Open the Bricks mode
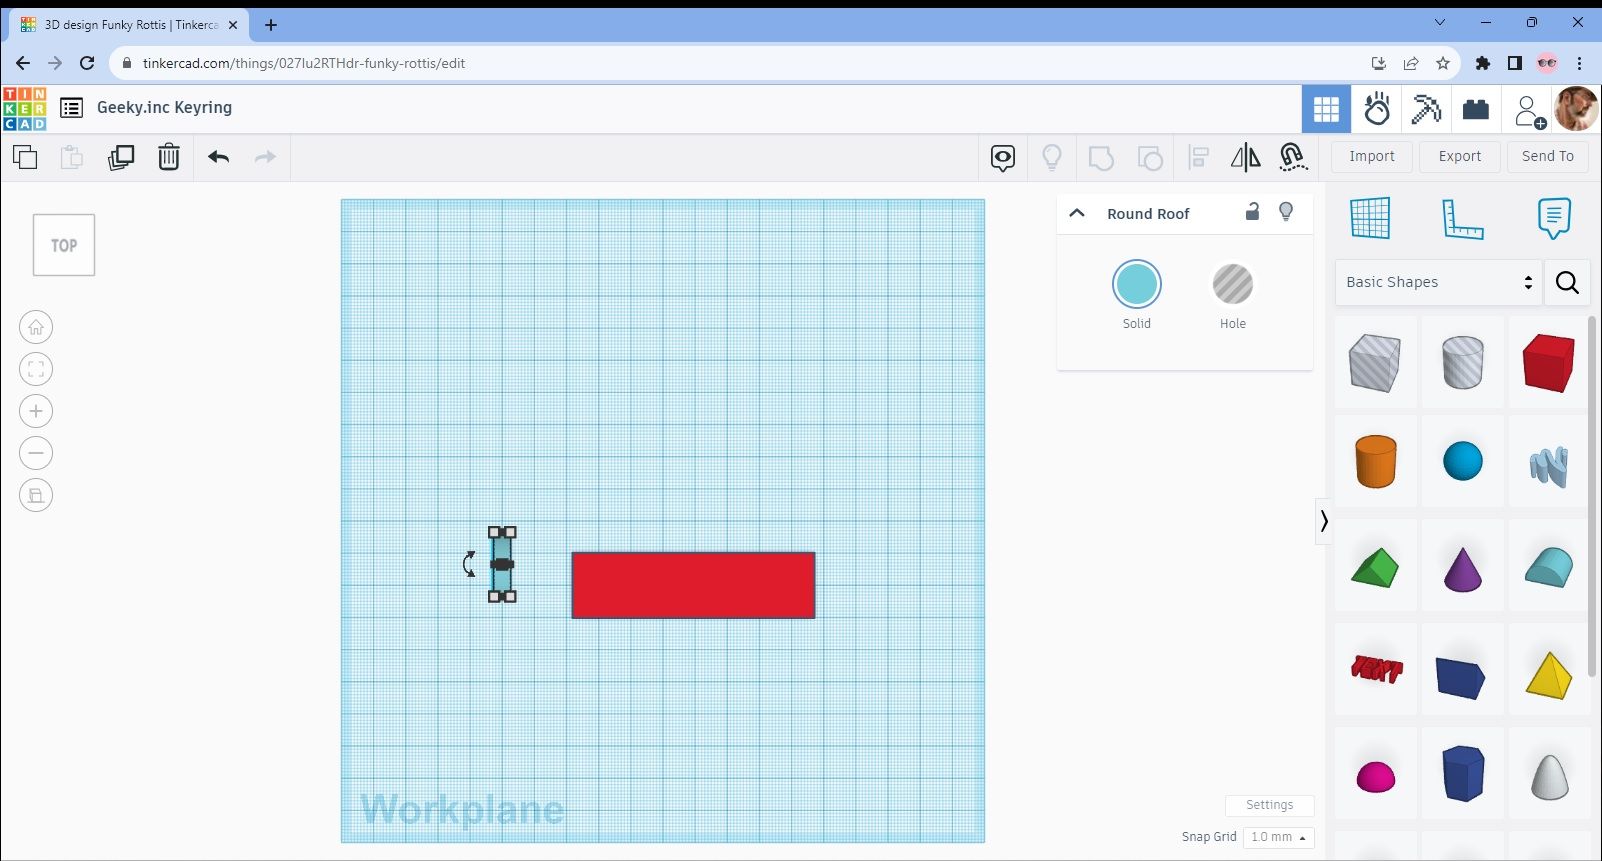The image size is (1602, 861). click(1476, 109)
